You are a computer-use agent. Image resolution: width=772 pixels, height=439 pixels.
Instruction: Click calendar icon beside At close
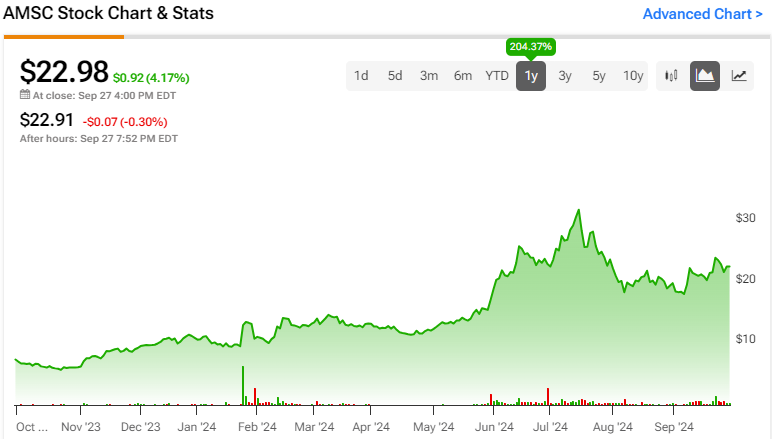(x=25, y=94)
